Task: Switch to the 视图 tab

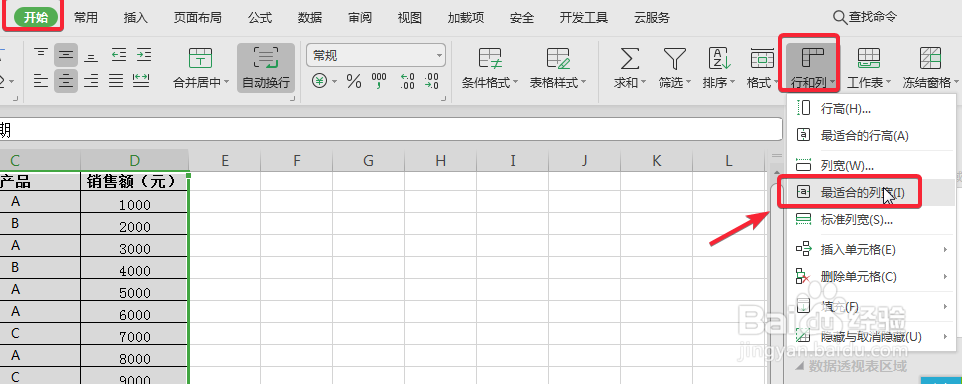Action: (409, 18)
